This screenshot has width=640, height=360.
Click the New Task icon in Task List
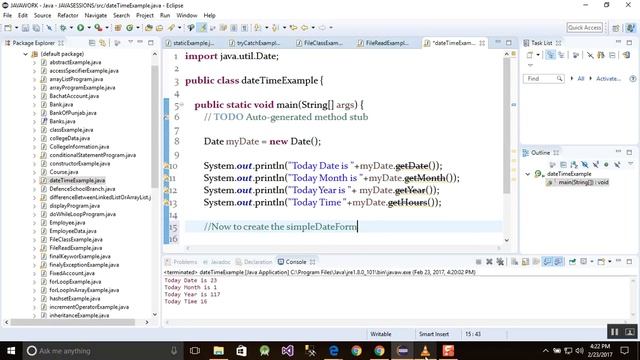[530, 55]
